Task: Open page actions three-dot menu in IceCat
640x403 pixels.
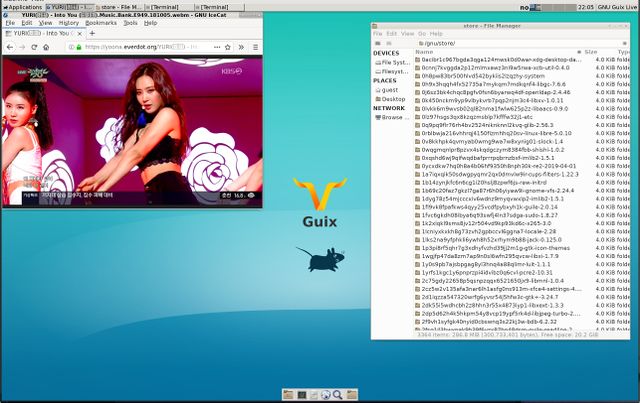Action: tap(217, 47)
